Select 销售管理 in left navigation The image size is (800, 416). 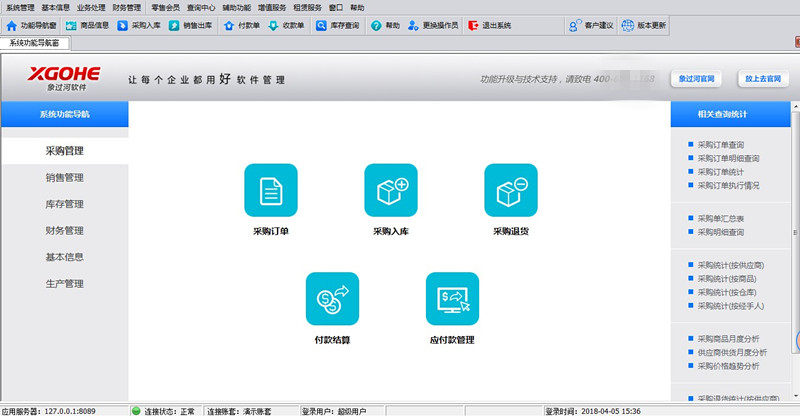click(64, 178)
